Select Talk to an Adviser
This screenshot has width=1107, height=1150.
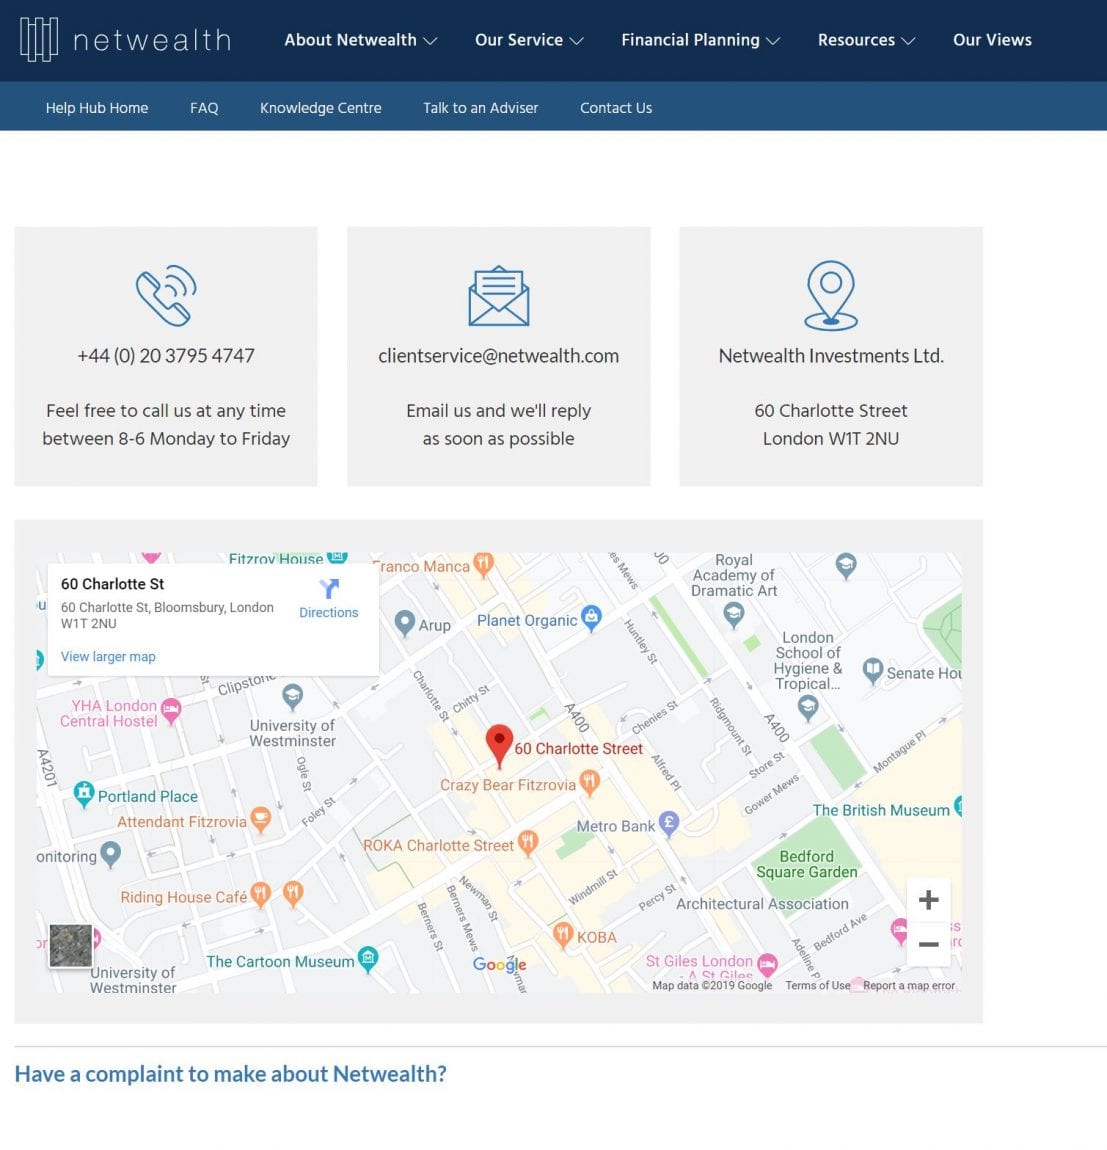[x=481, y=108]
